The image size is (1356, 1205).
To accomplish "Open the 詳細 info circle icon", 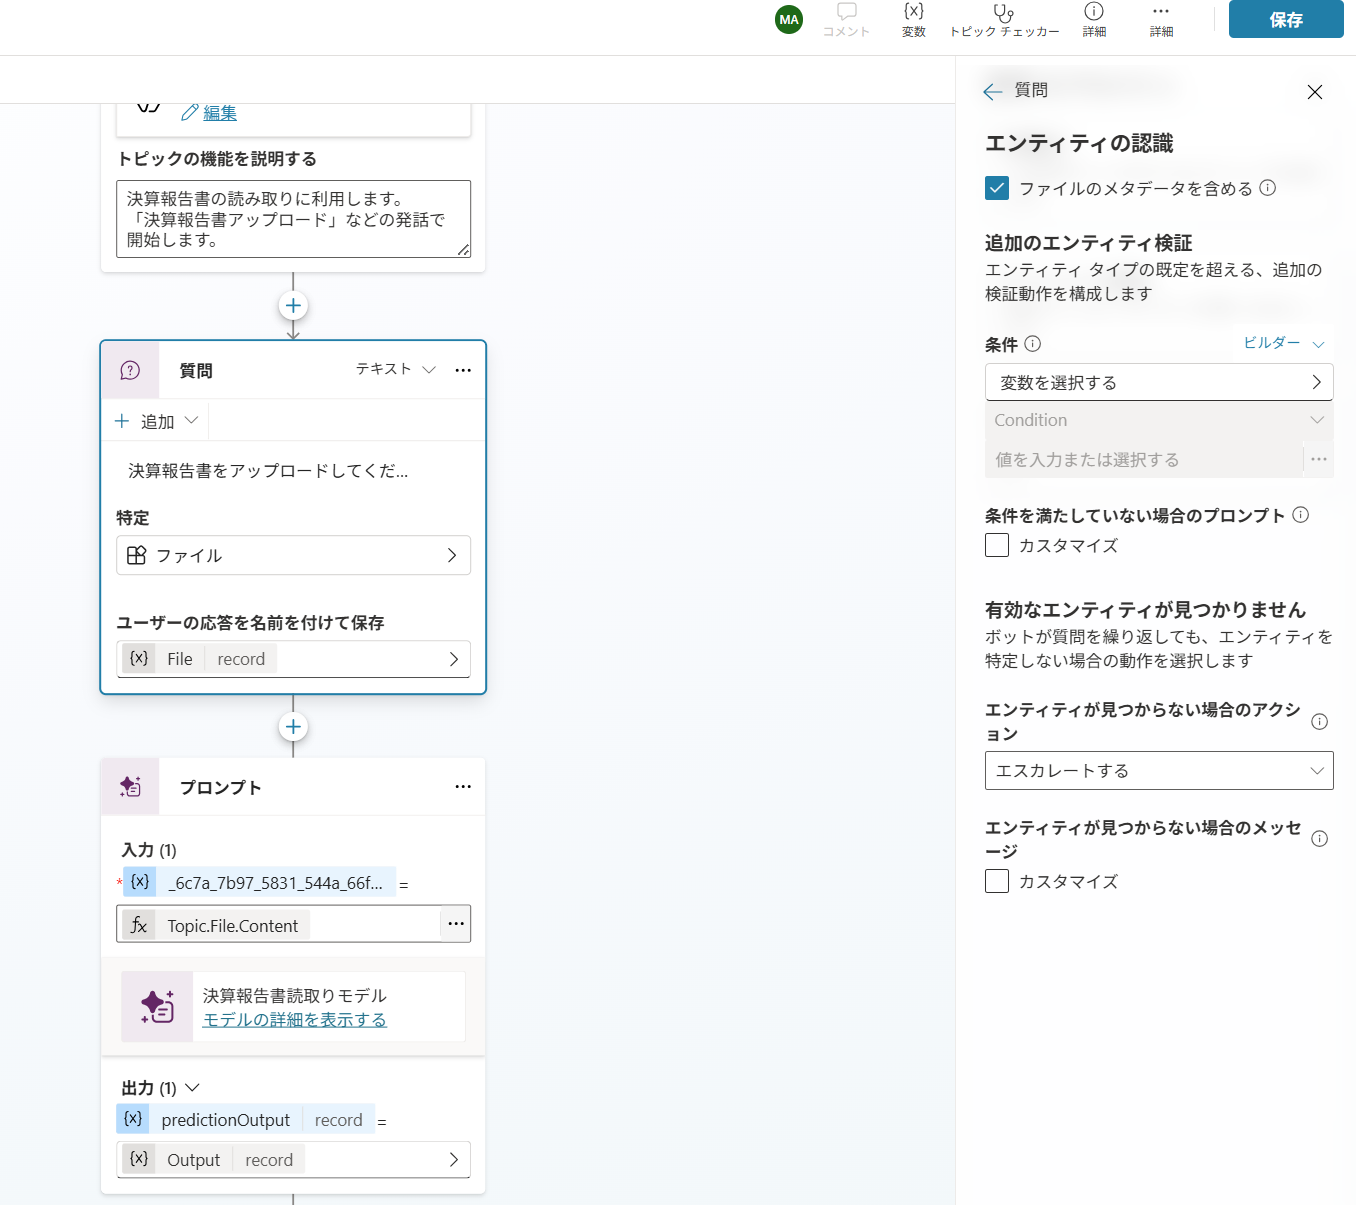I will (1094, 19).
